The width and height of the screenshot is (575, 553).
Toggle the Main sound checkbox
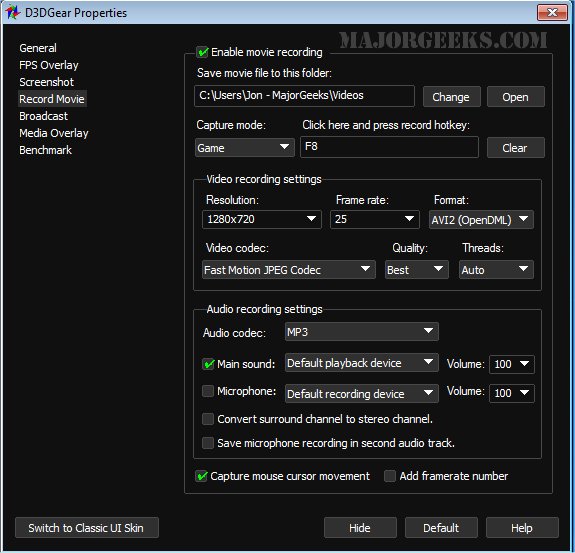208,364
